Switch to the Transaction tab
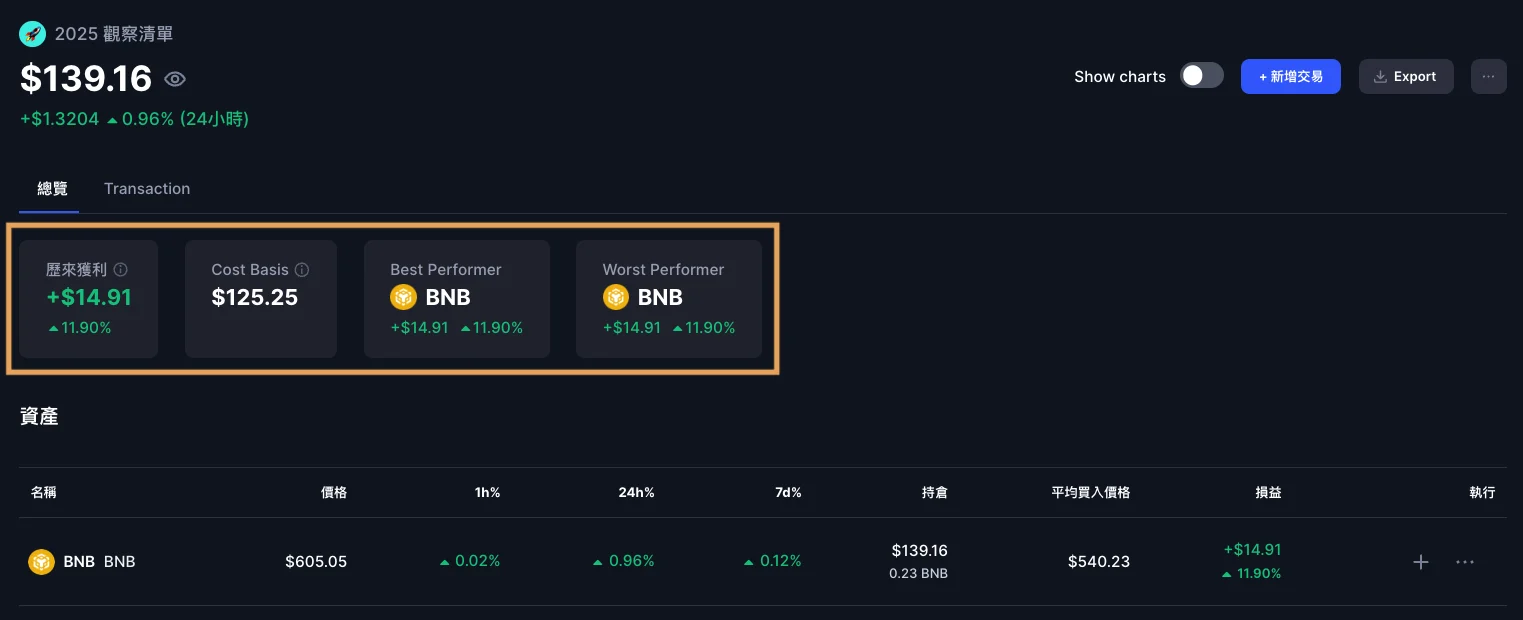 147,189
